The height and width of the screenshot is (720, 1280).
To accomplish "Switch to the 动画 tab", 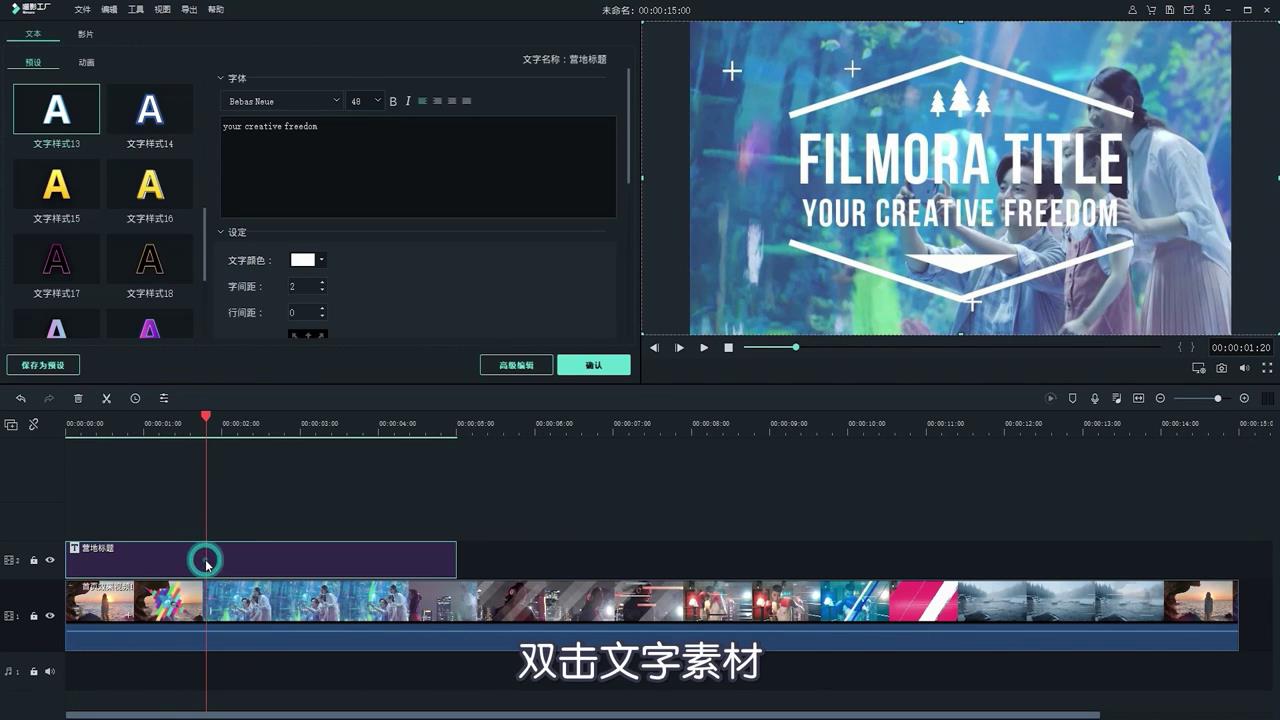I will pos(87,62).
